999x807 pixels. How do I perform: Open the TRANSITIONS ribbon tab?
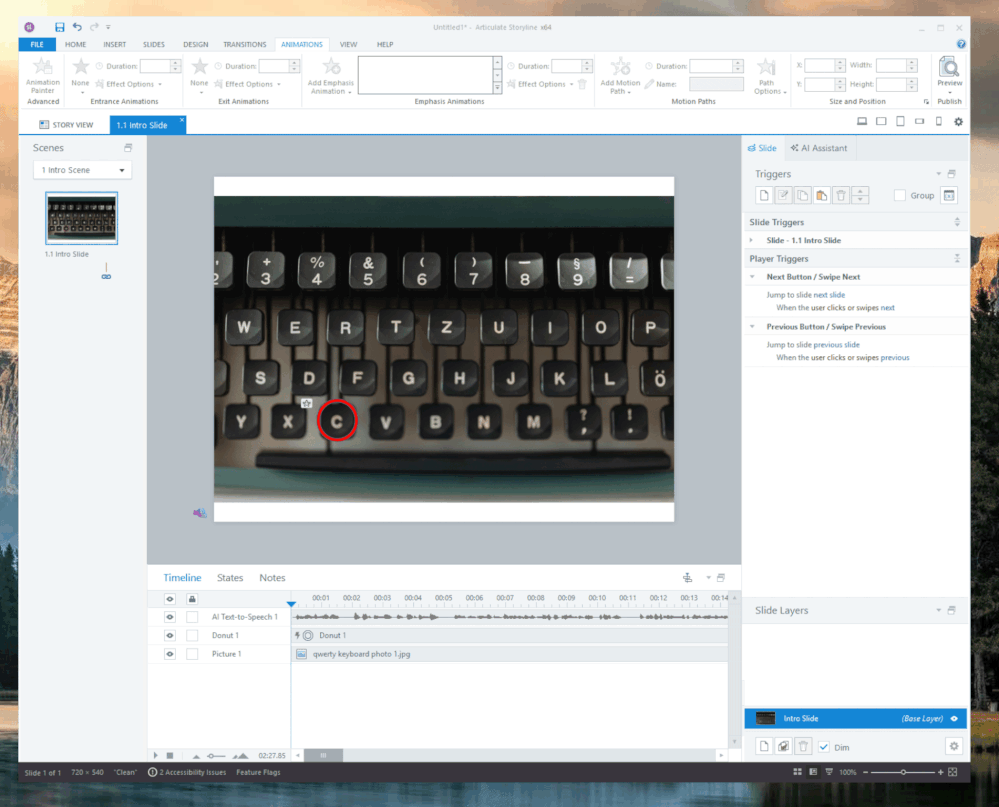pyautogui.click(x=244, y=44)
